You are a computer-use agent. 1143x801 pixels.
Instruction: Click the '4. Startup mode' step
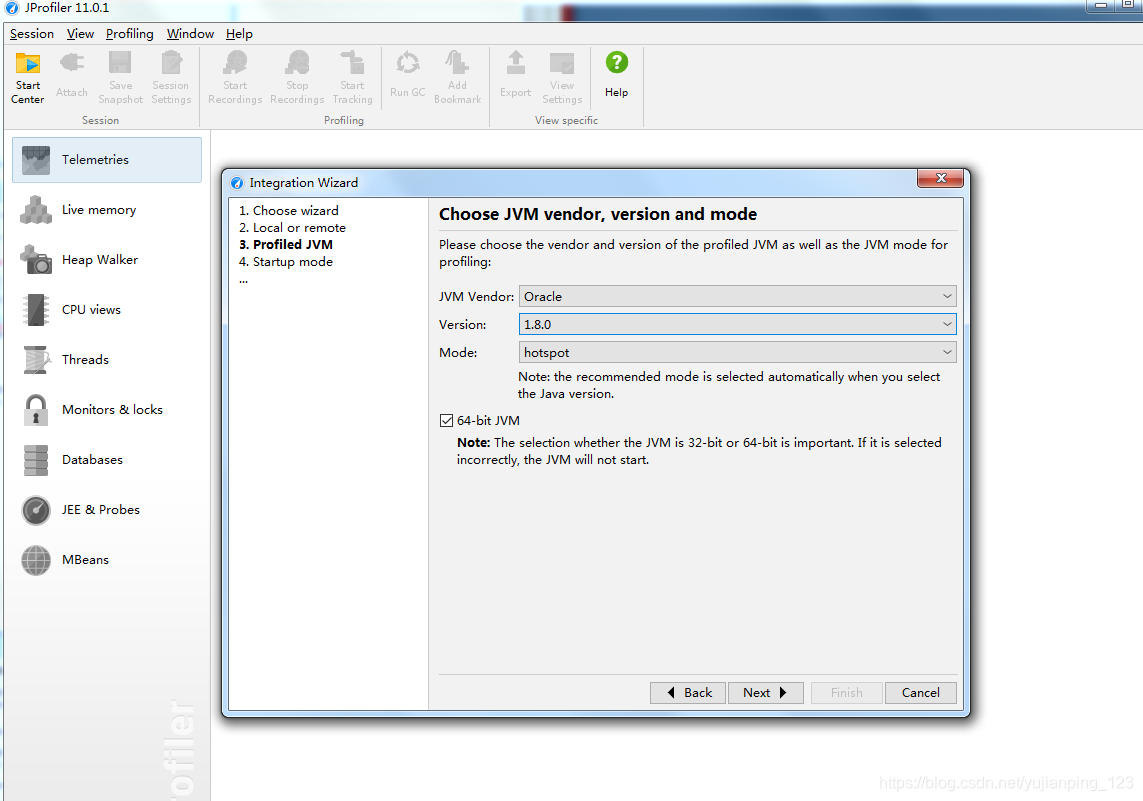pyautogui.click(x=286, y=262)
